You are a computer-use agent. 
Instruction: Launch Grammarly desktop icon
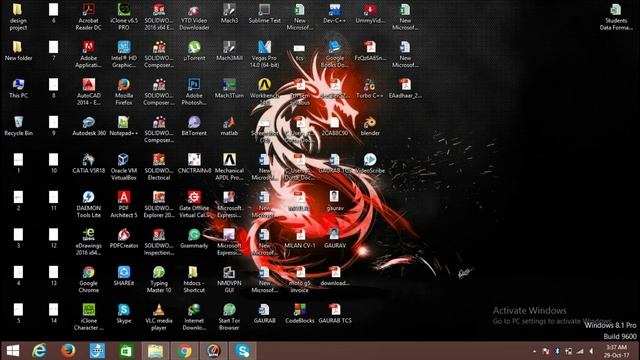(194, 238)
